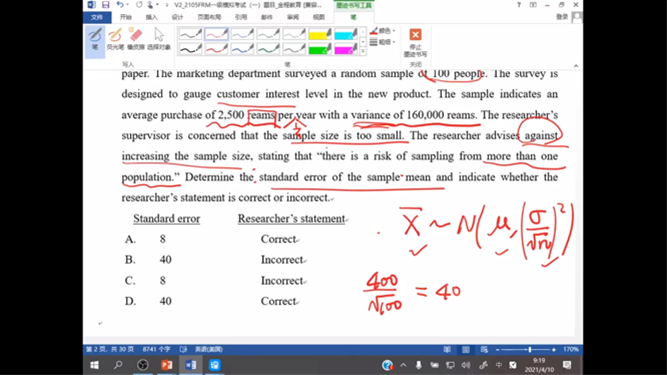Open the pen Color dropdown
667x375 pixels.
click(383, 31)
